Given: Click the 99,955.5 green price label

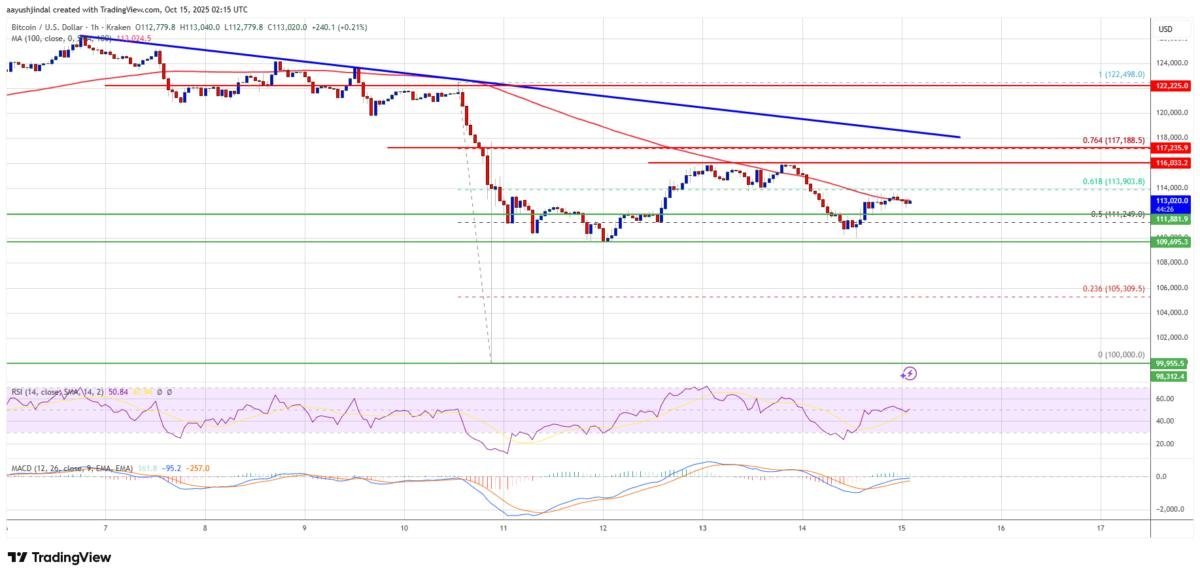Looking at the screenshot, I should coord(1171,364).
